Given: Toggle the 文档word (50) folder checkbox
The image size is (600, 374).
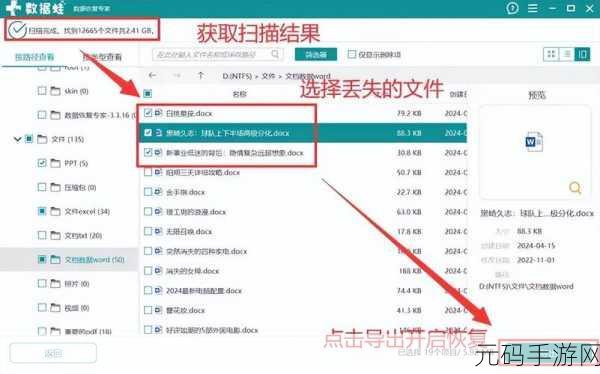Looking at the screenshot, I should pos(42,260).
